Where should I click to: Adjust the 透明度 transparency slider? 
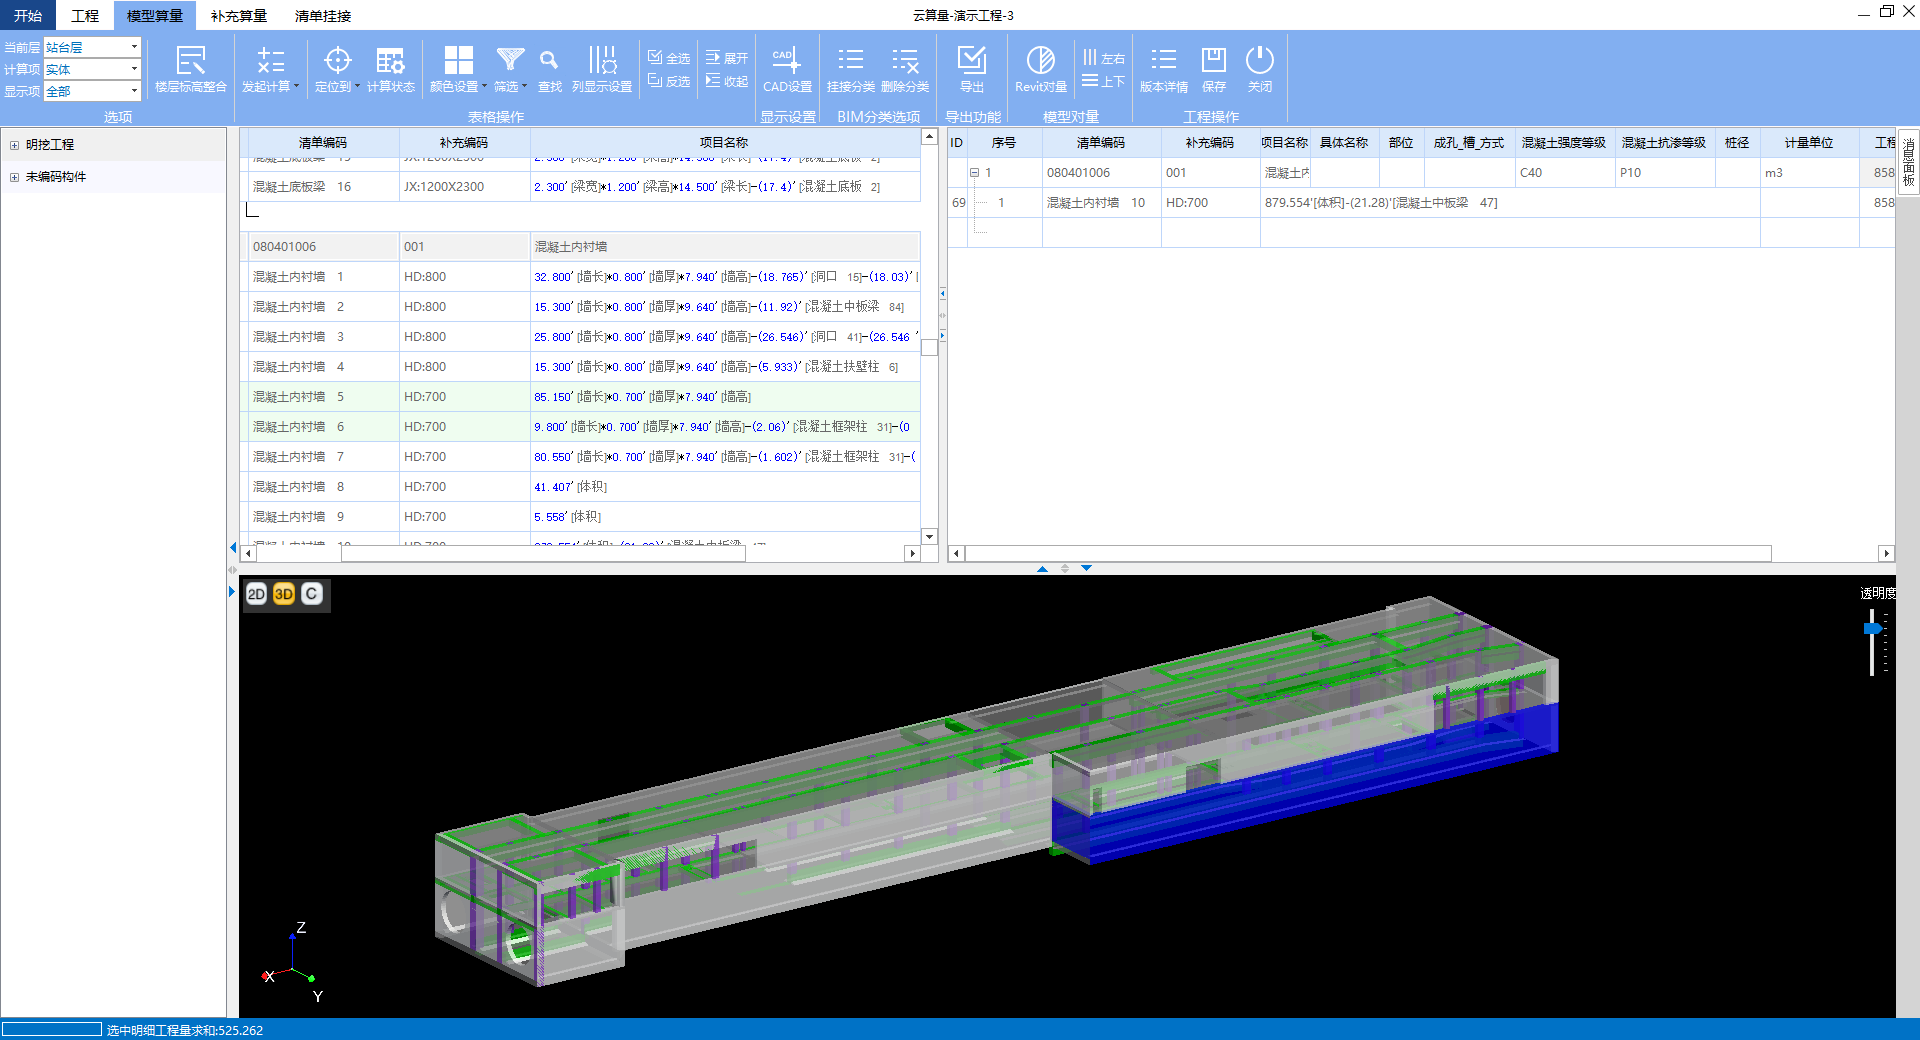(1872, 629)
